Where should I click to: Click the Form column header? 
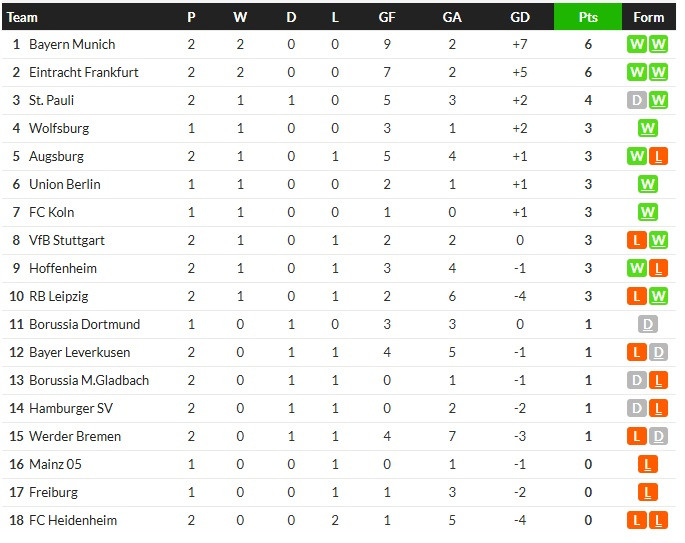click(648, 17)
